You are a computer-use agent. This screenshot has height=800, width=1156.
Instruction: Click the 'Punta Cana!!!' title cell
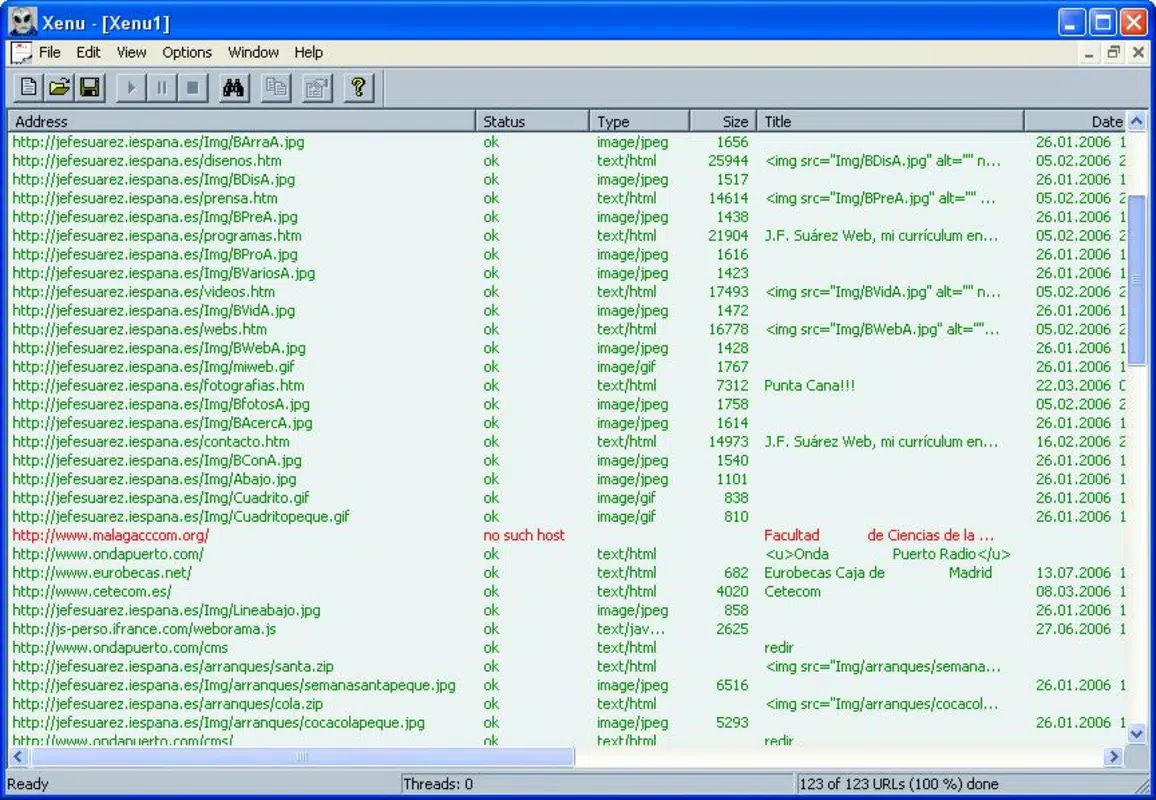(809, 386)
